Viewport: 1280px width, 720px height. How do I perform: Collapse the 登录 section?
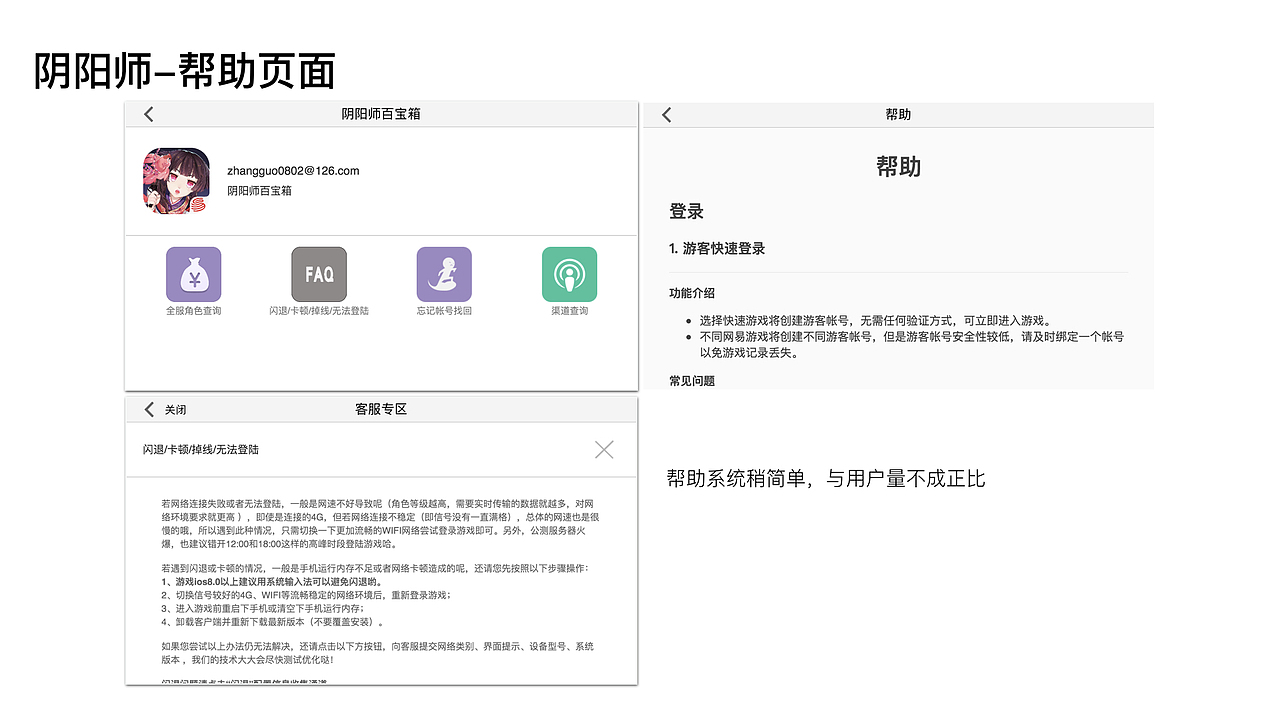[685, 211]
